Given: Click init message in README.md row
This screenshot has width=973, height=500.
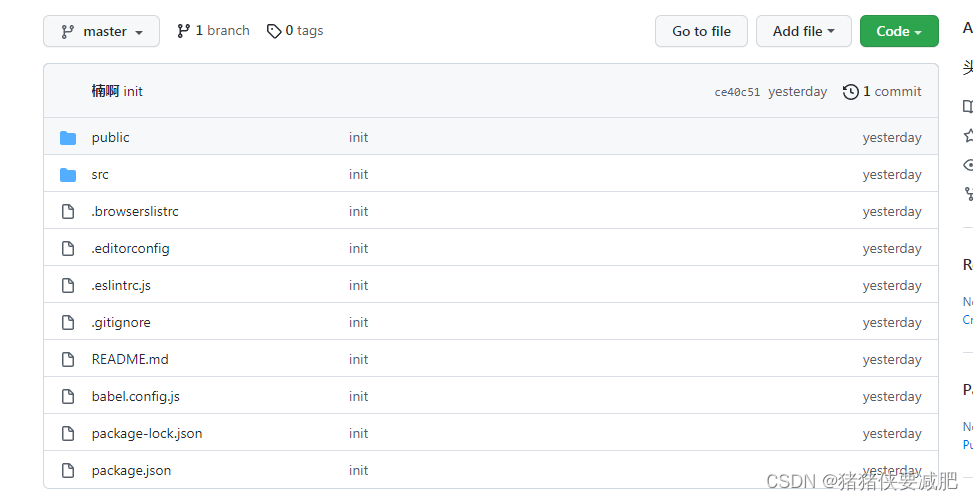Looking at the screenshot, I should pyautogui.click(x=359, y=359).
